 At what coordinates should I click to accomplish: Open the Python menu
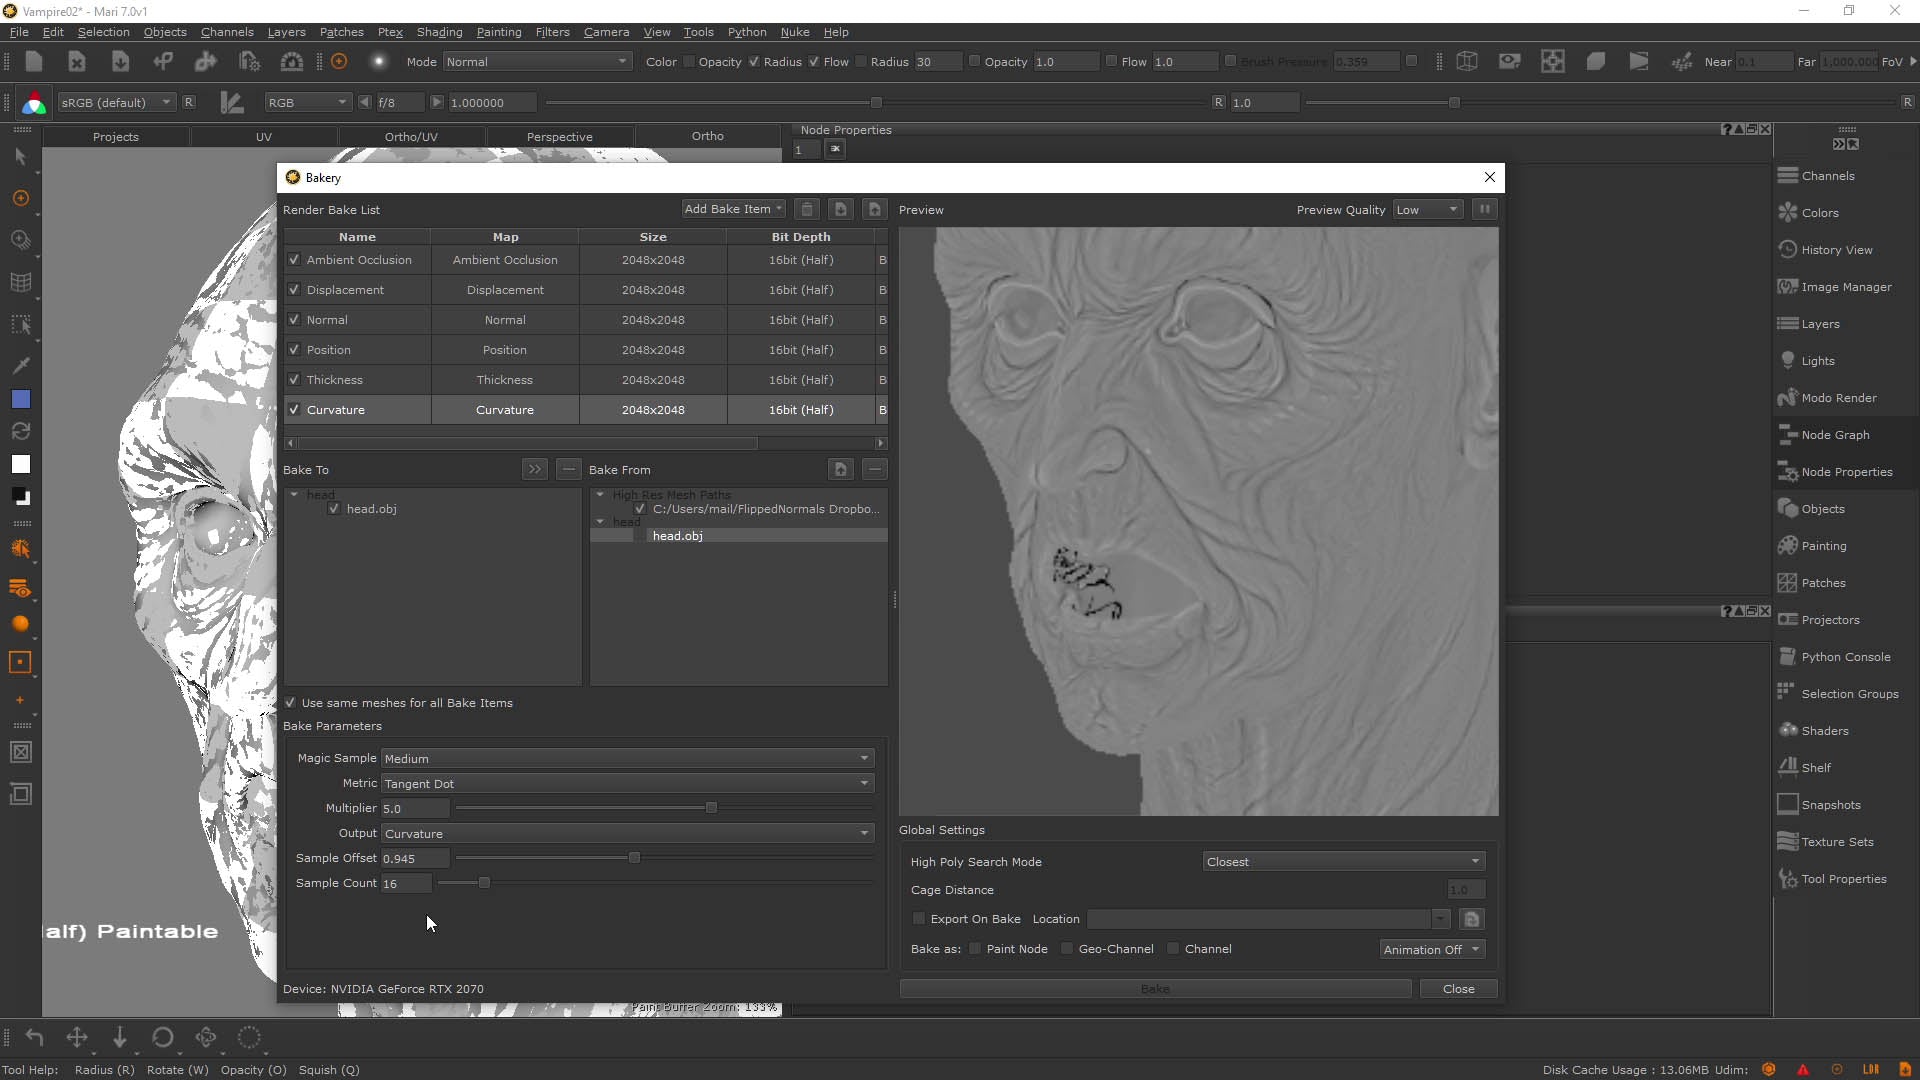[747, 32]
